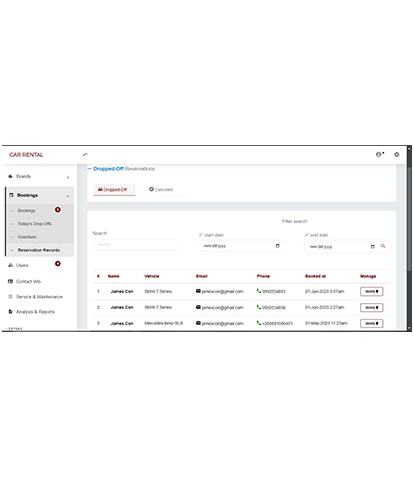The width and height of the screenshot is (414, 477).
Task: Expand the Brands menu arrow
Action: (x=68, y=177)
